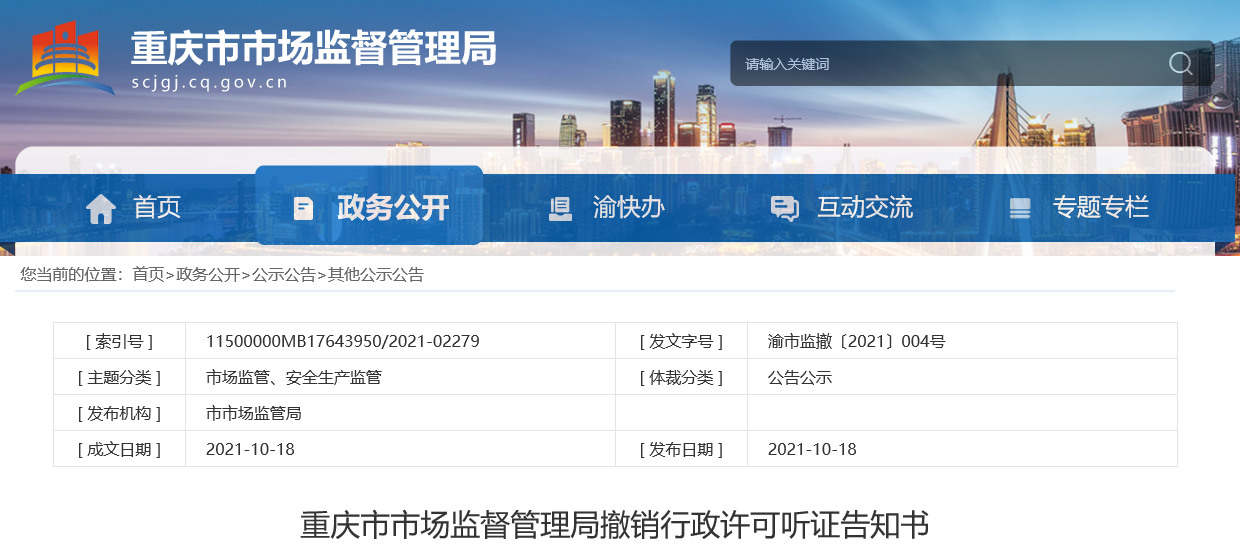Click the [ 体裁分类 ] label cell
This screenshot has width=1240, height=553.
(x=681, y=377)
